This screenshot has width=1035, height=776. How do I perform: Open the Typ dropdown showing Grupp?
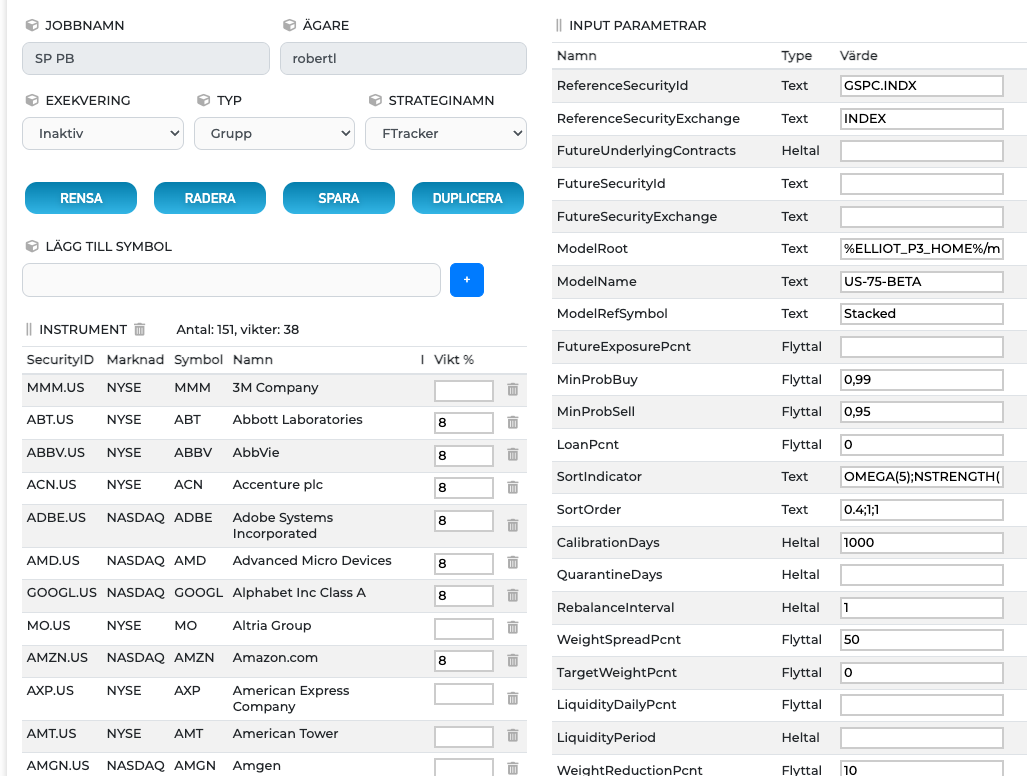click(x=274, y=133)
